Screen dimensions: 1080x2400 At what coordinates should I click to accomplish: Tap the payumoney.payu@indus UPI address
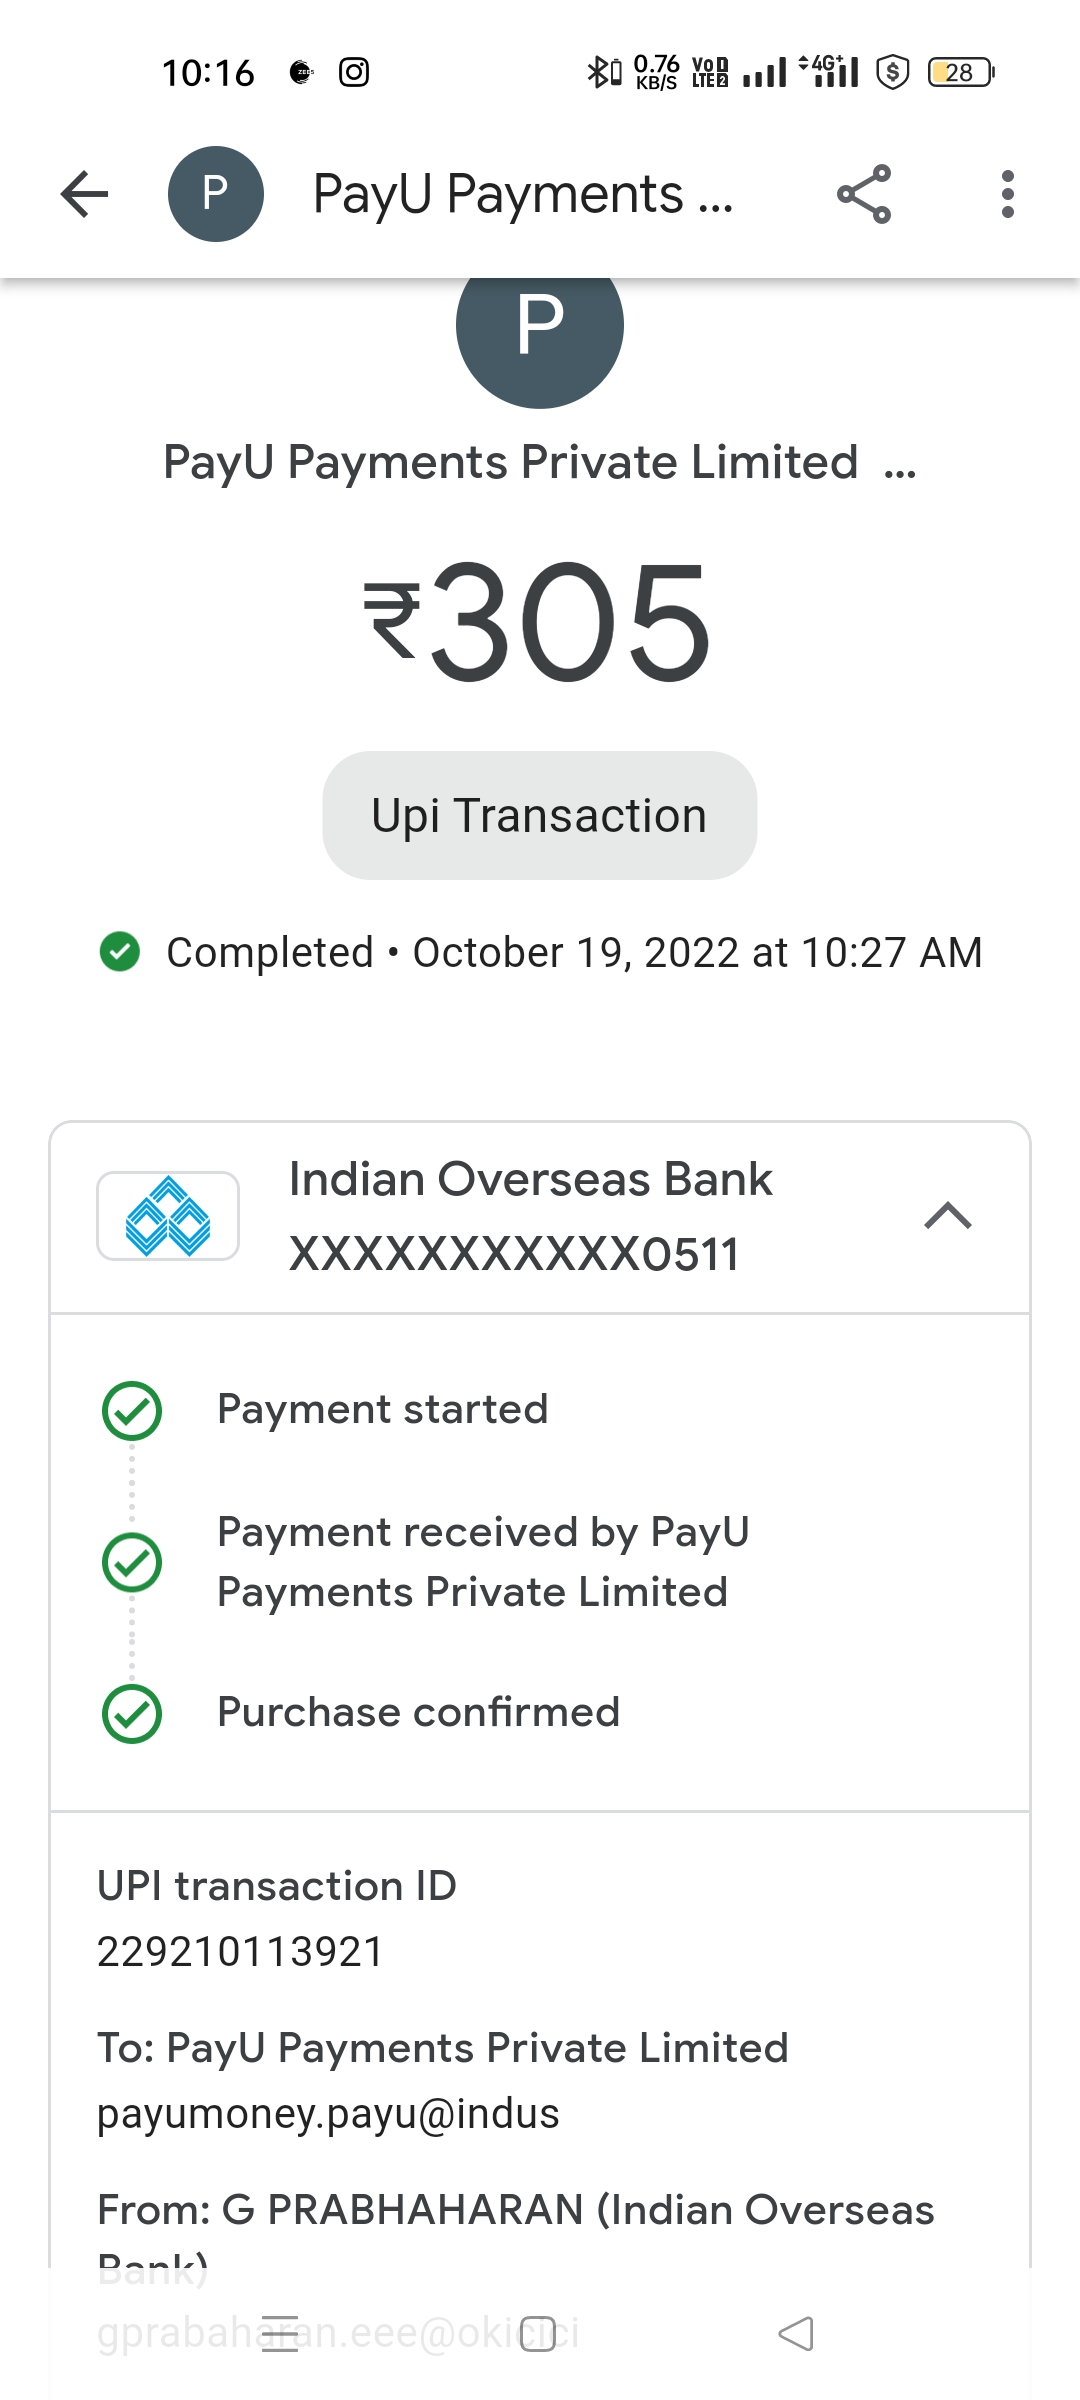pyautogui.click(x=328, y=2114)
